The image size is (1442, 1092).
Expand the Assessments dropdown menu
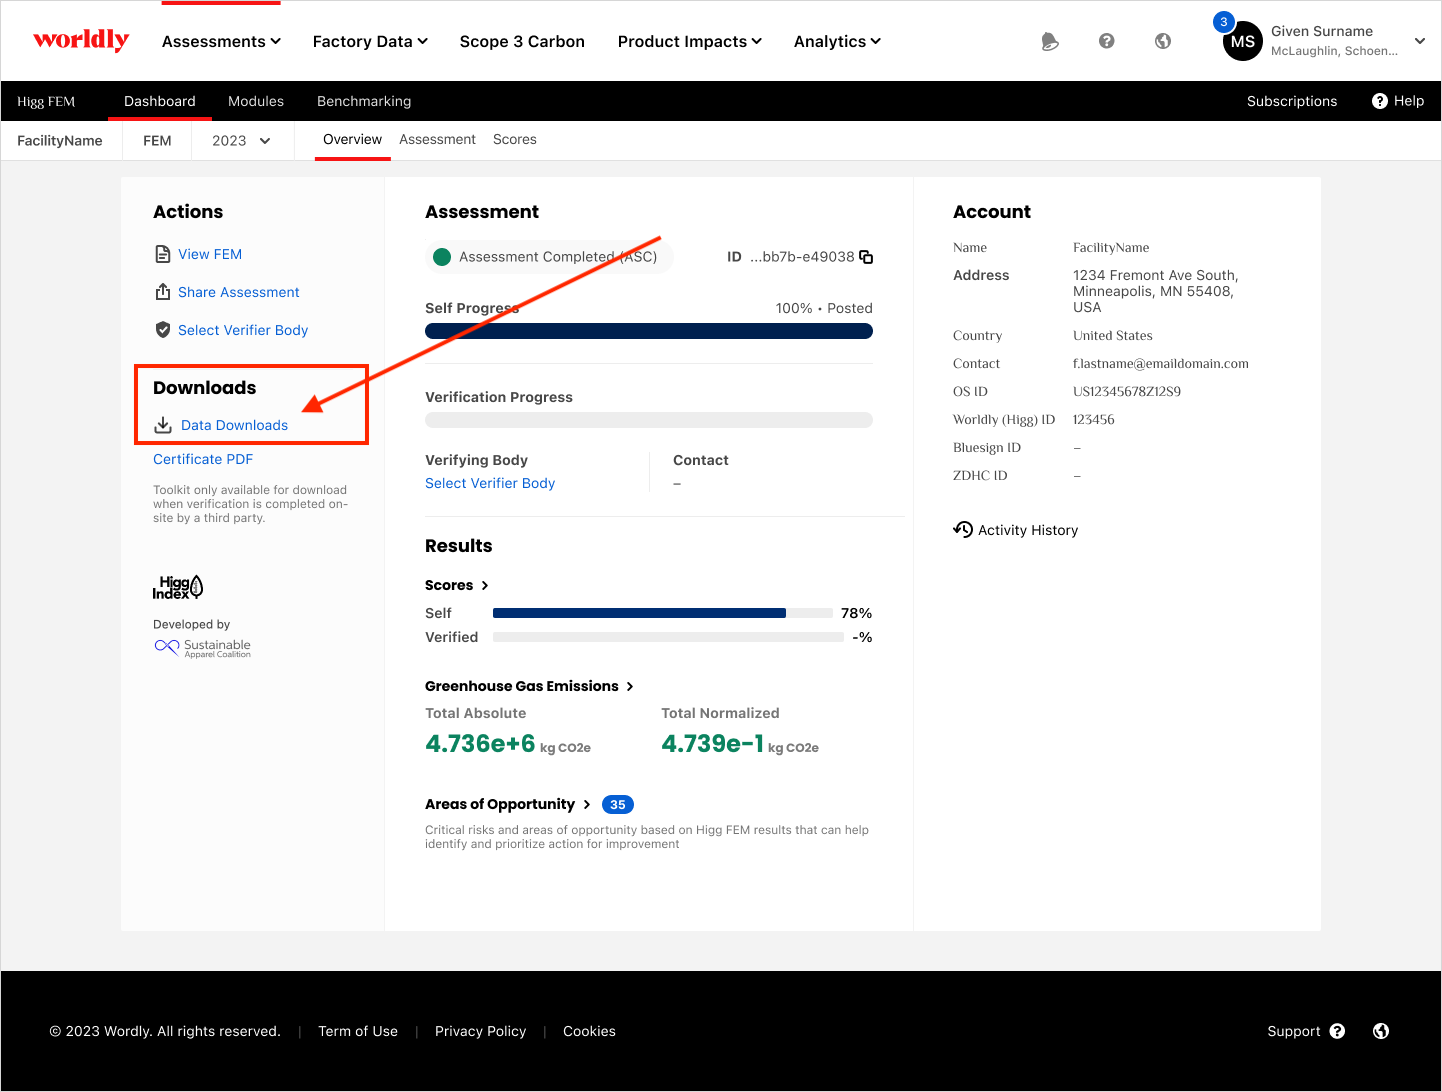(221, 41)
